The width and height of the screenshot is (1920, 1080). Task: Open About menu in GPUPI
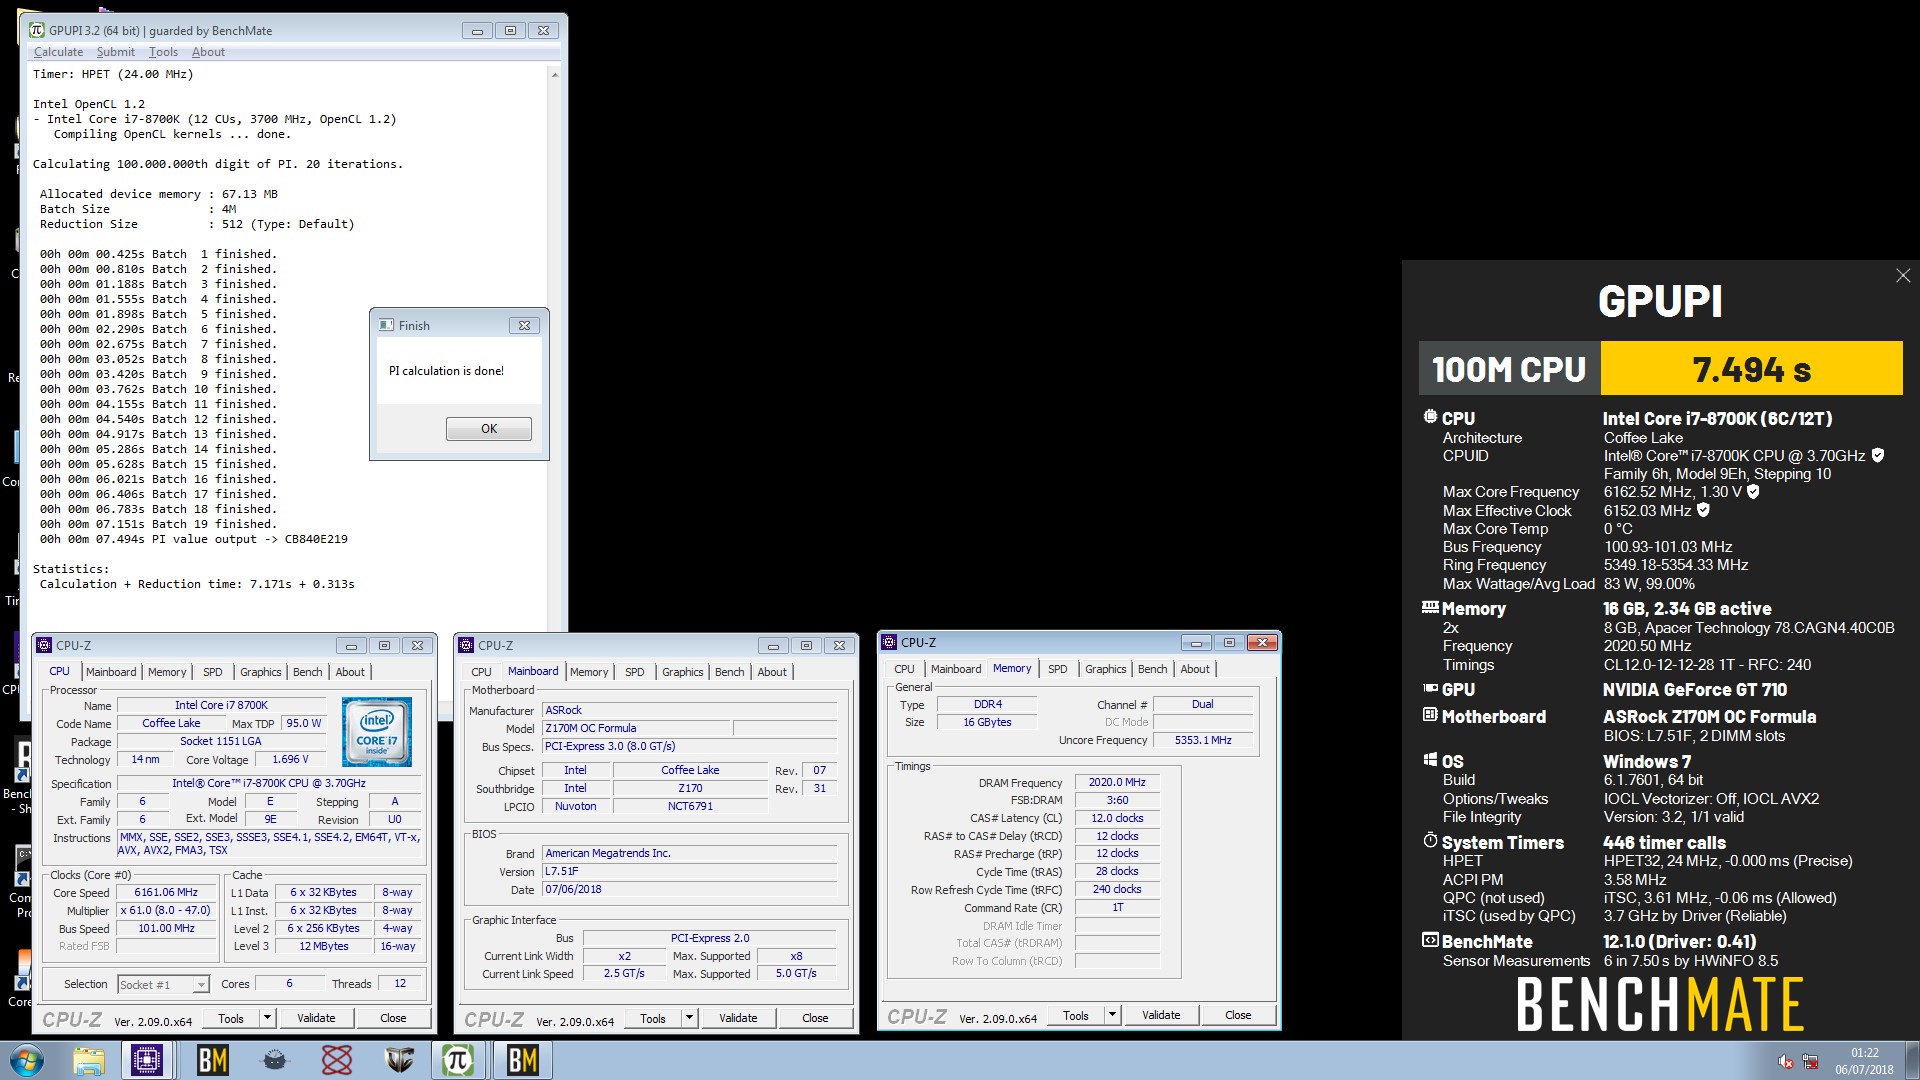pos(208,52)
